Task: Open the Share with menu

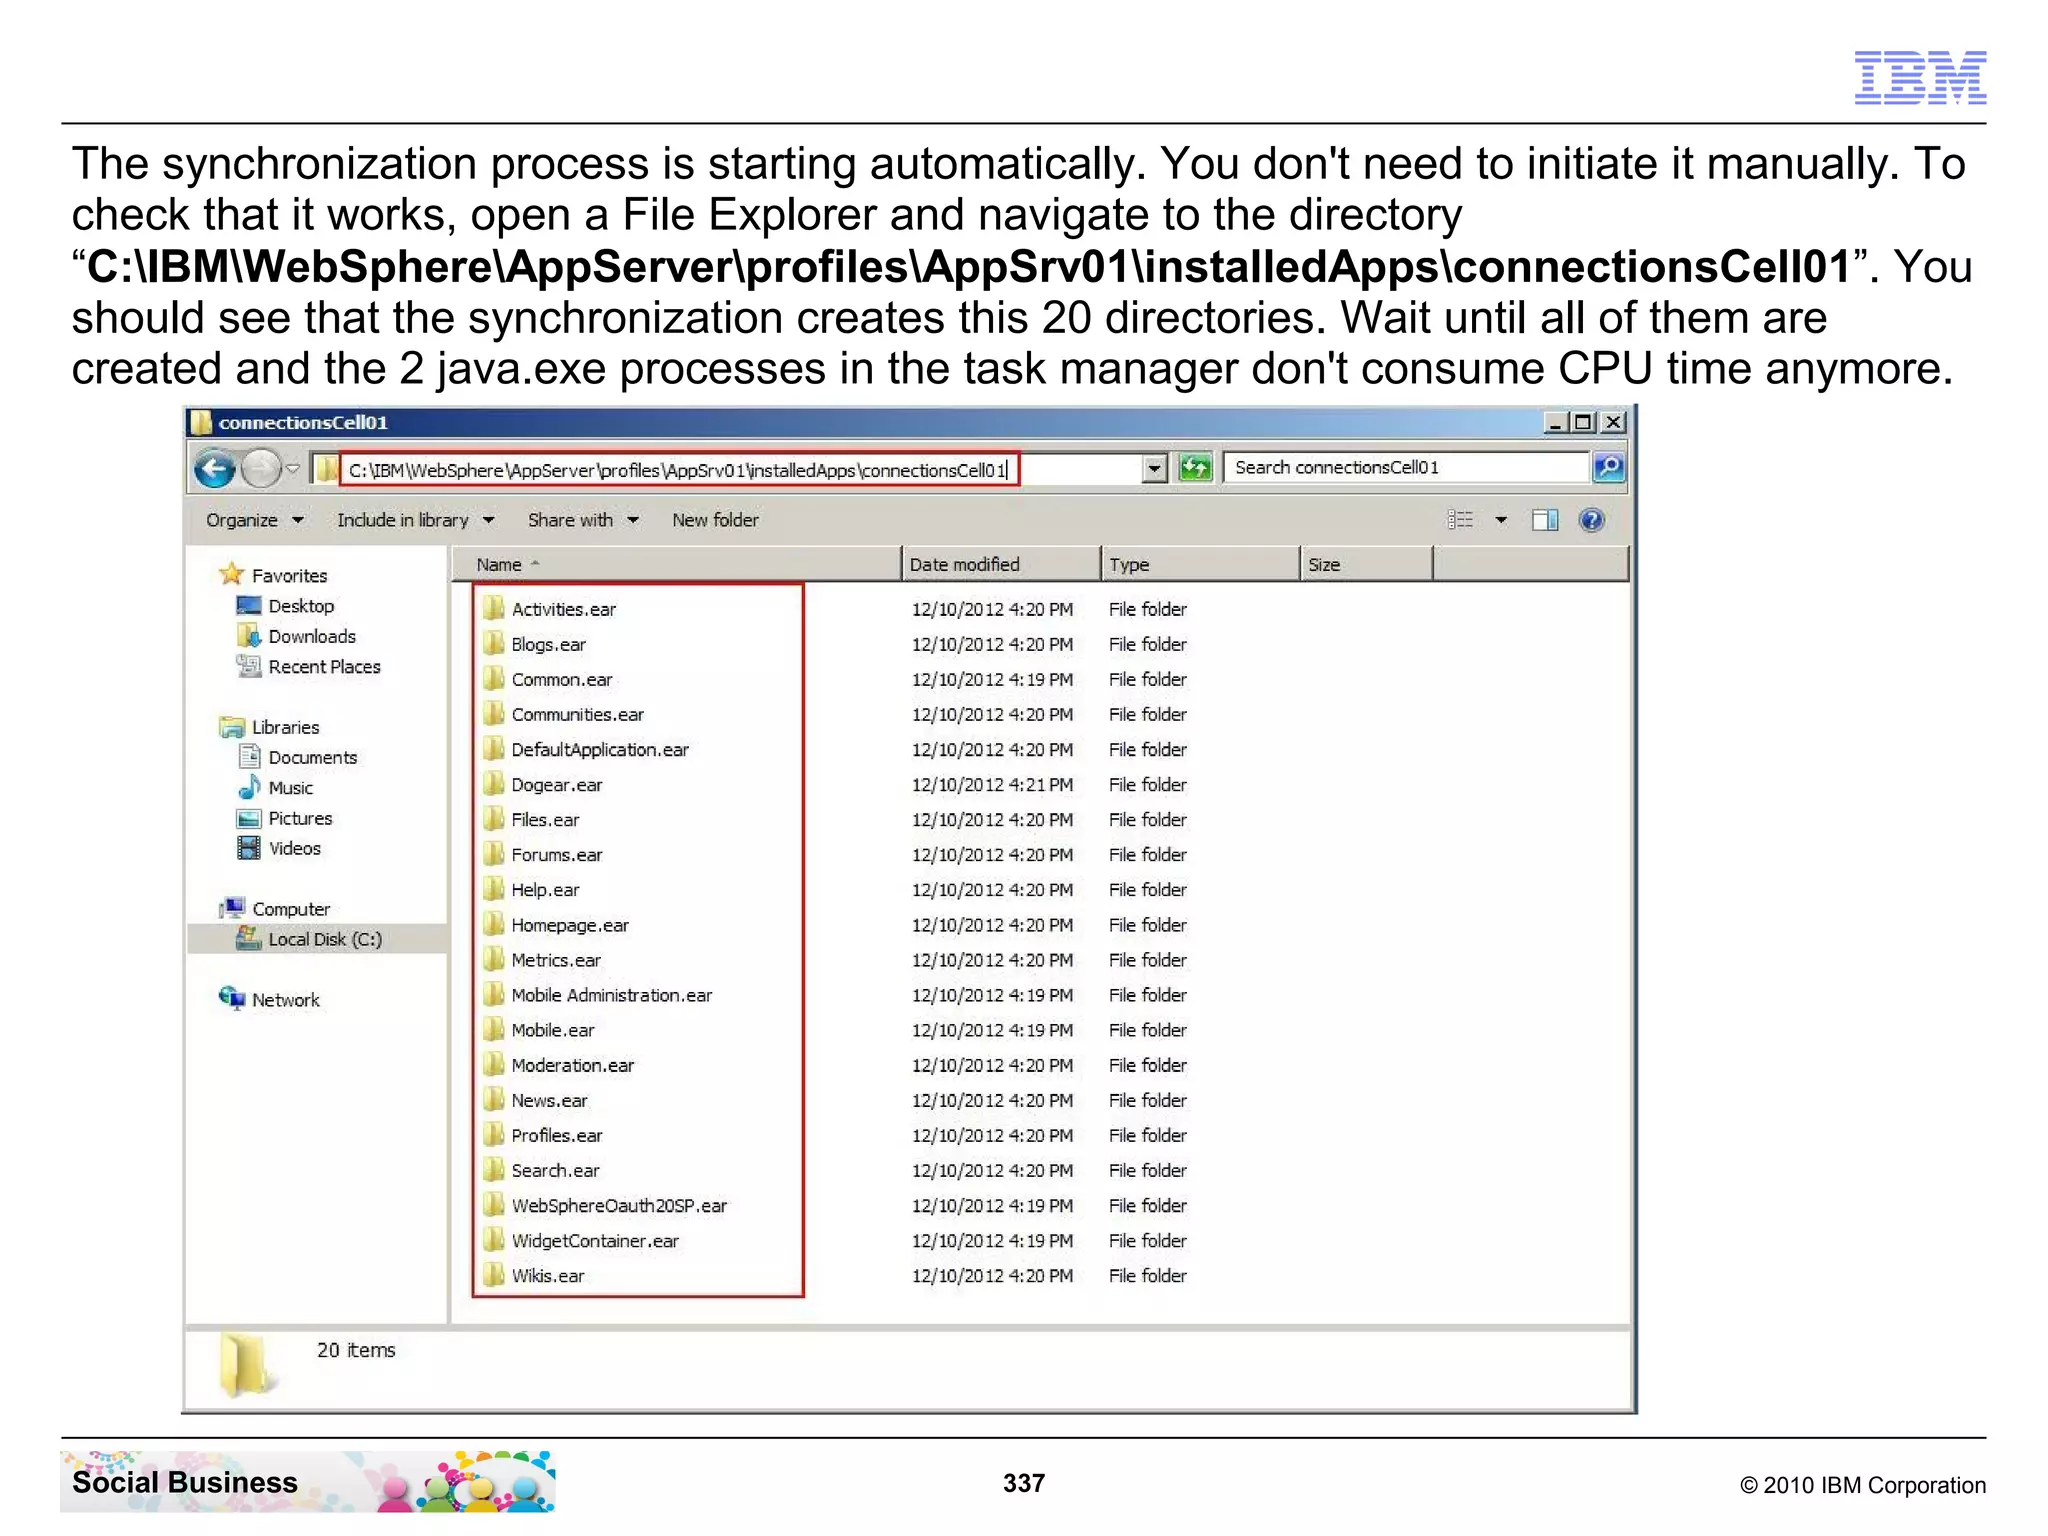Action: click(583, 520)
